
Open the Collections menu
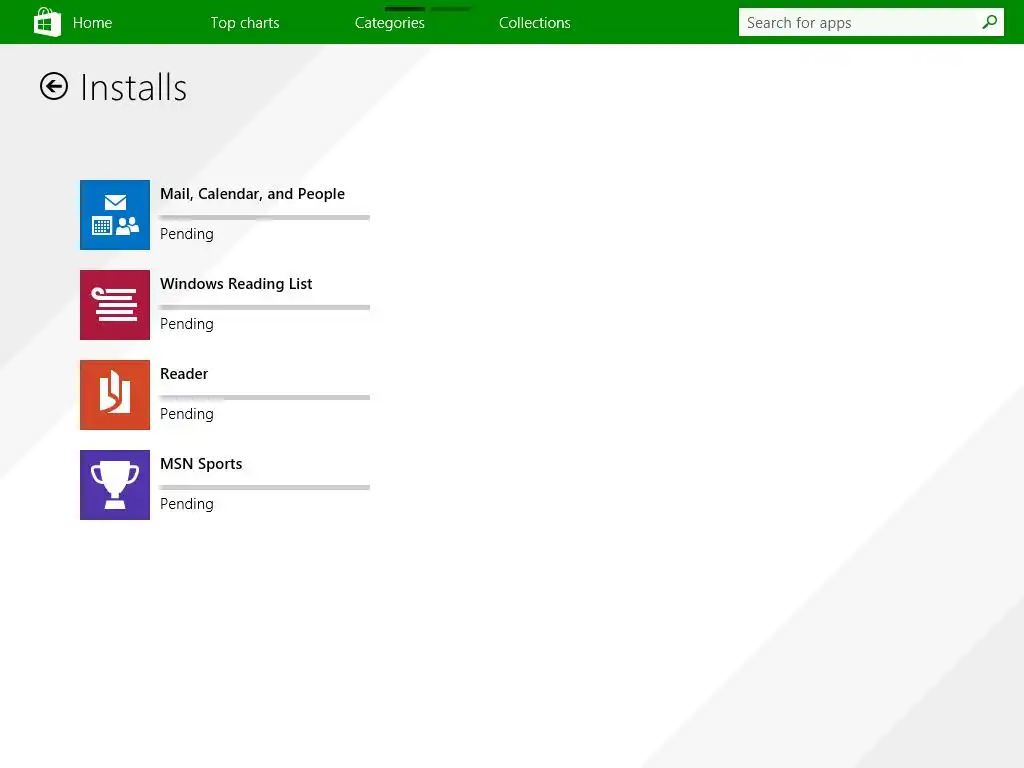[535, 23]
